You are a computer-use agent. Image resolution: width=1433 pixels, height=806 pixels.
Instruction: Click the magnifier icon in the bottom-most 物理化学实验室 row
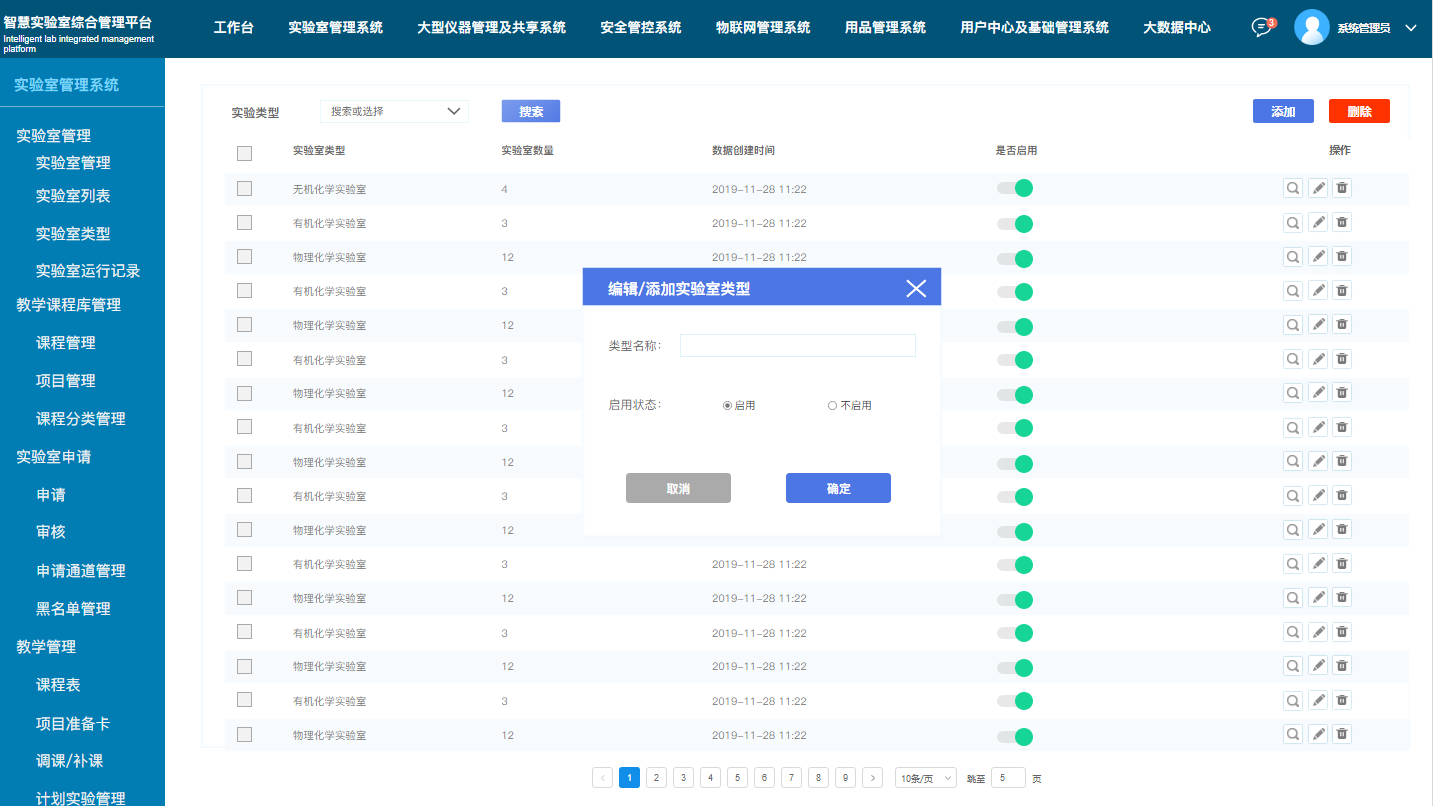(1293, 734)
